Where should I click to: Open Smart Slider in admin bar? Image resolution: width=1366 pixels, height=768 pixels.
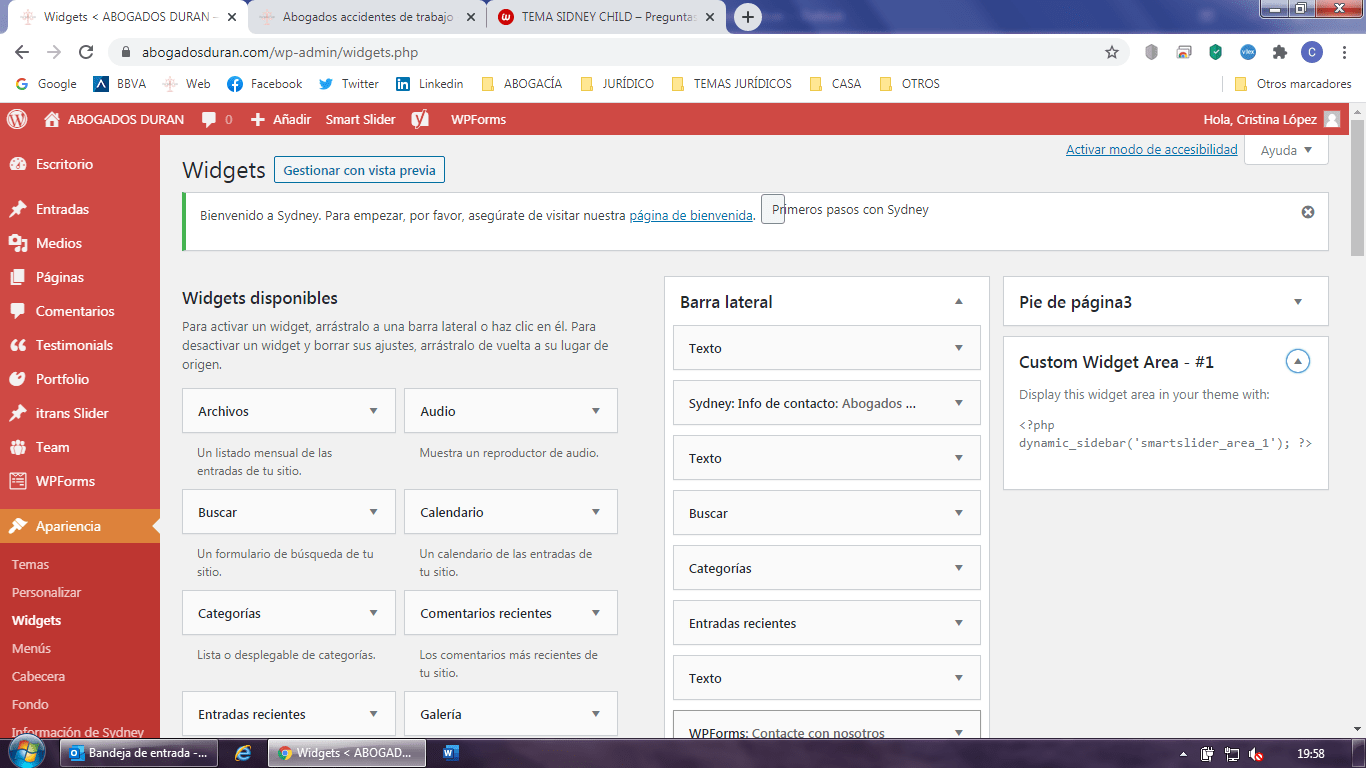[360, 119]
